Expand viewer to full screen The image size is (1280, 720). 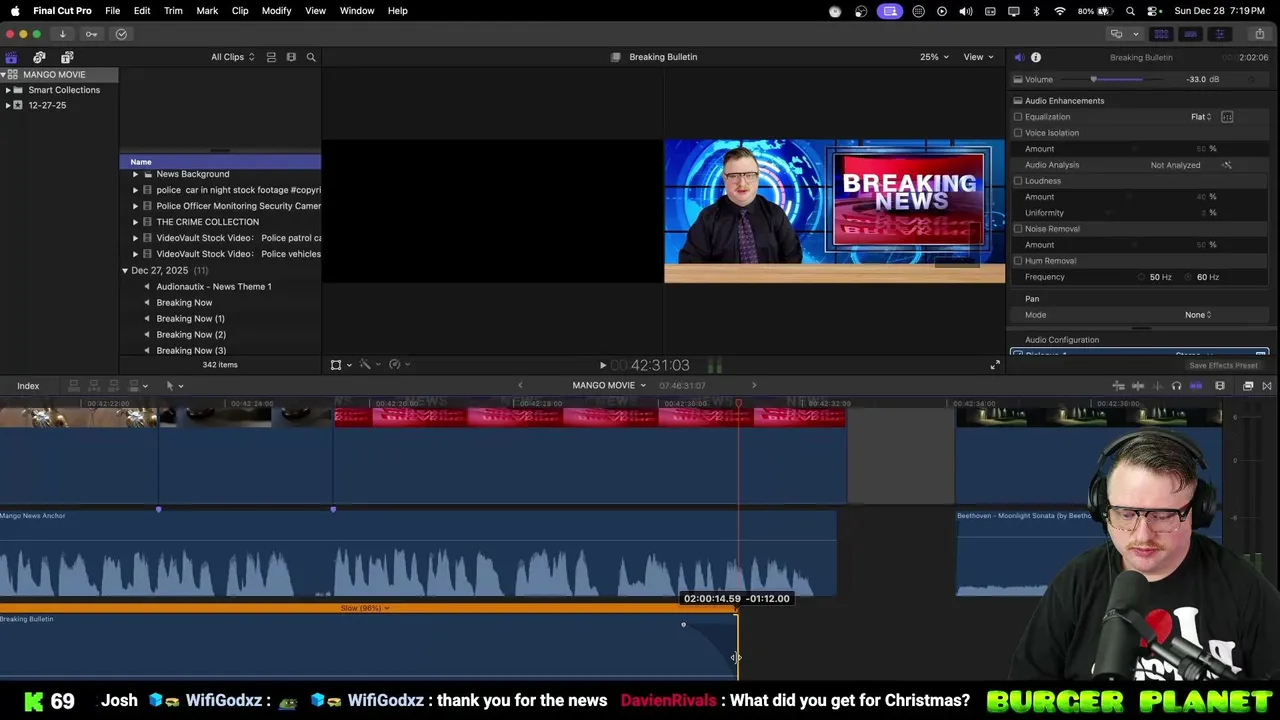994,366
